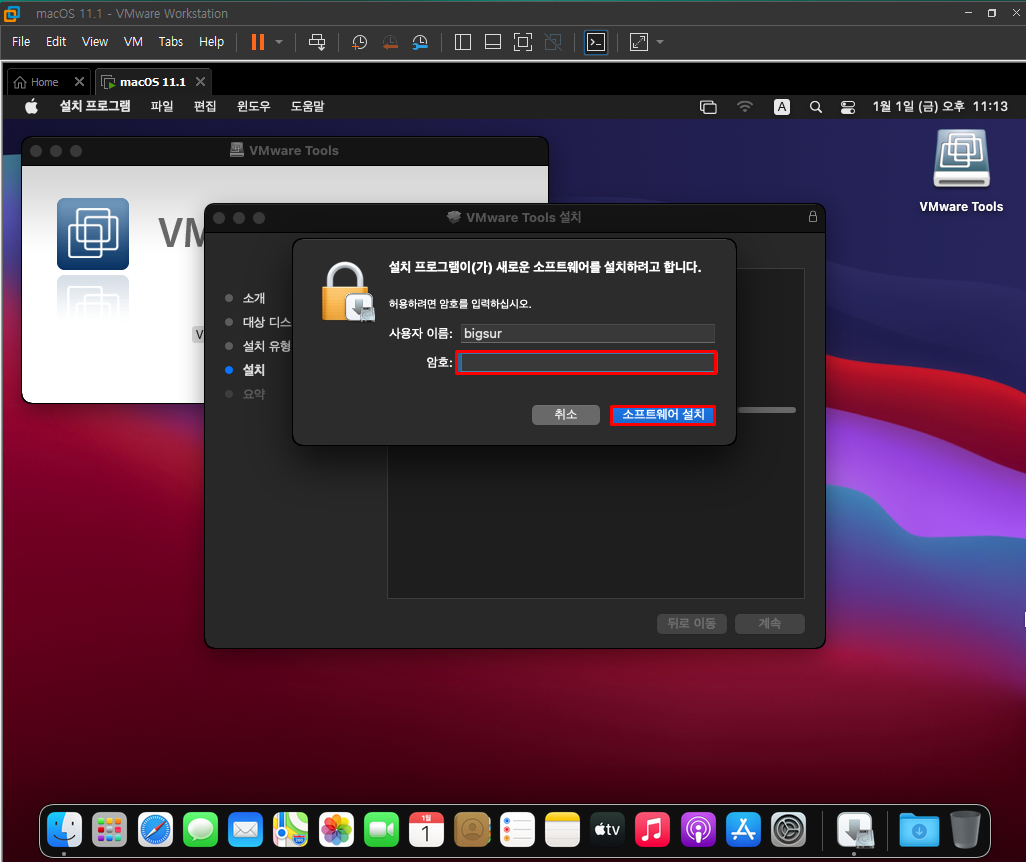Open Finder from the Dock
1026x862 pixels.
click(x=64, y=830)
